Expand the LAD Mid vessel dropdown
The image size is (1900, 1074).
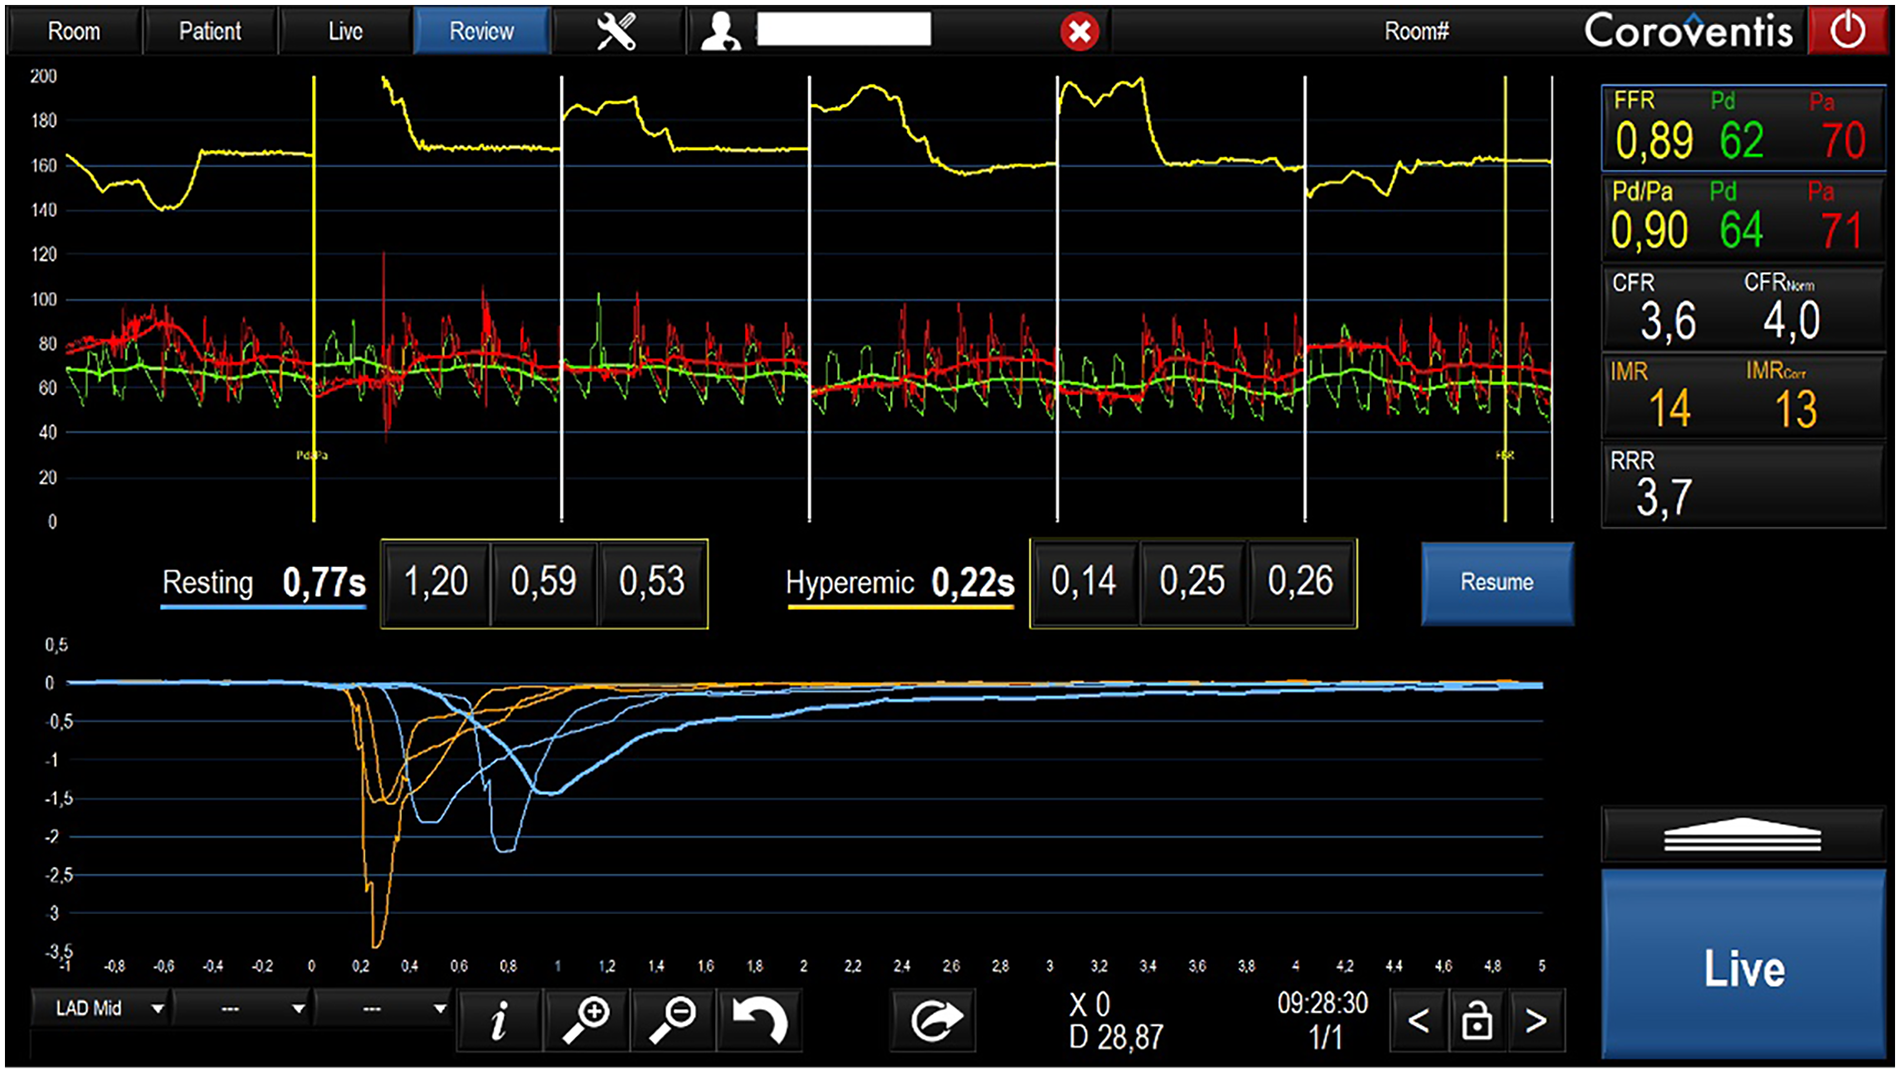coord(100,1009)
